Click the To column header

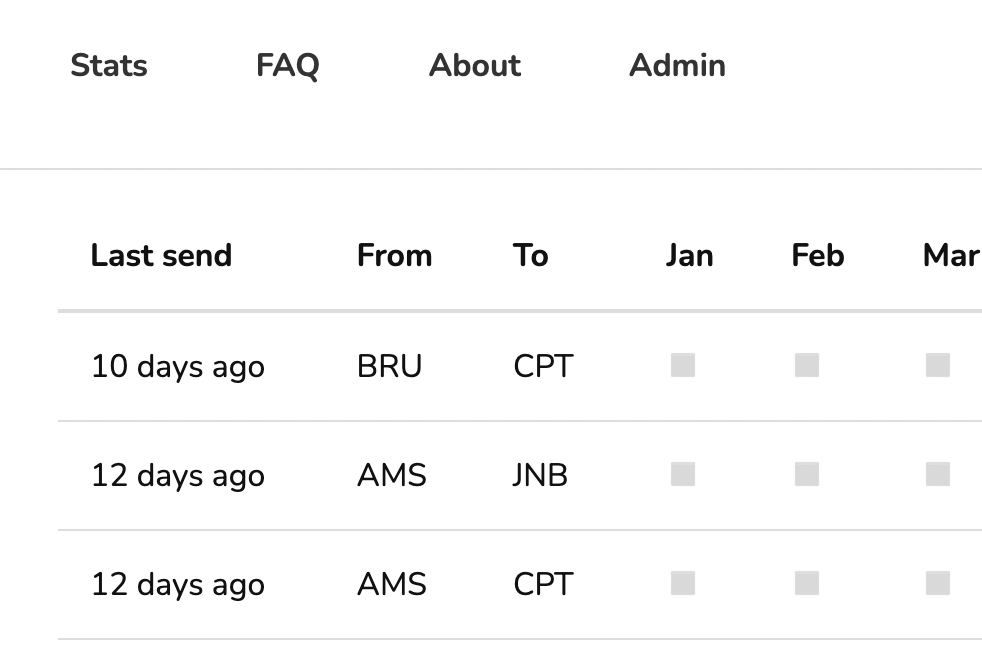tap(530, 256)
